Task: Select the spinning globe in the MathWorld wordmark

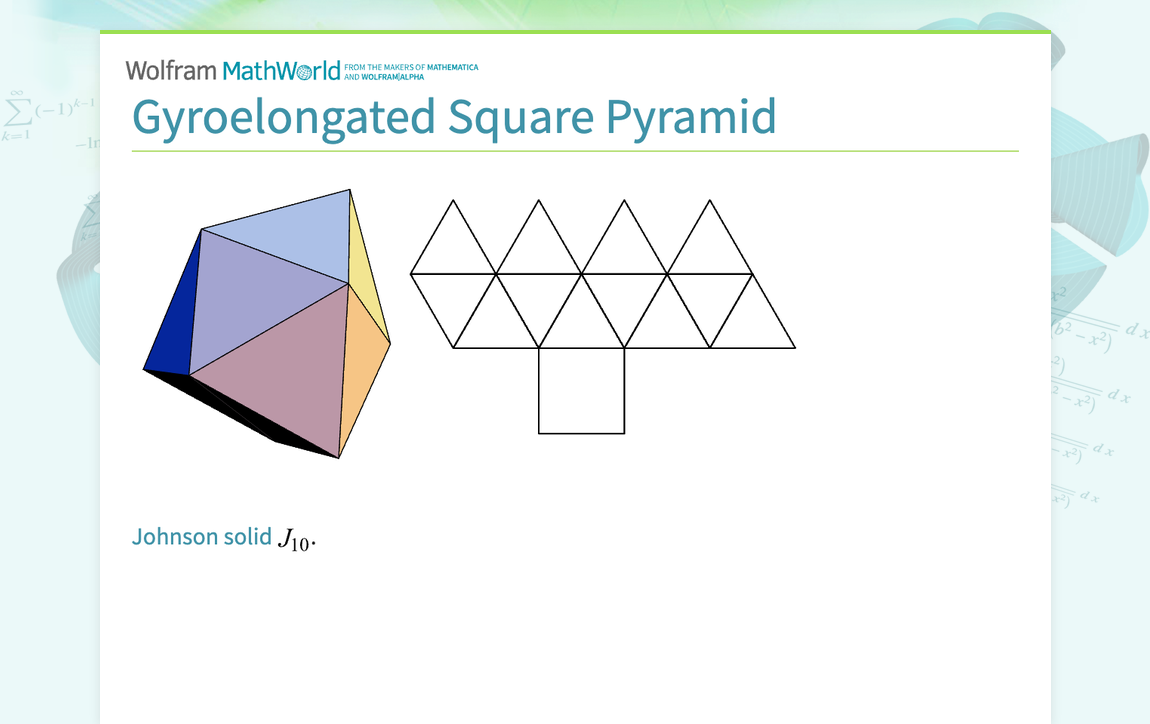Action: pyautogui.click(x=305, y=70)
